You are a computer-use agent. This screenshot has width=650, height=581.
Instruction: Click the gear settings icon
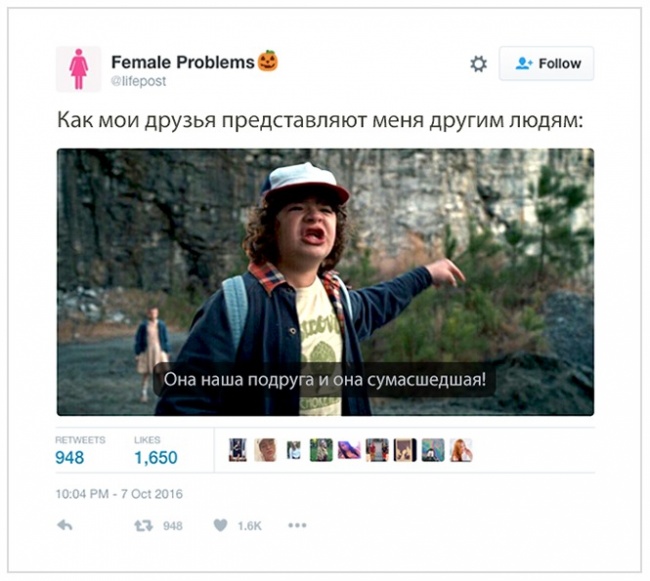tap(478, 64)
